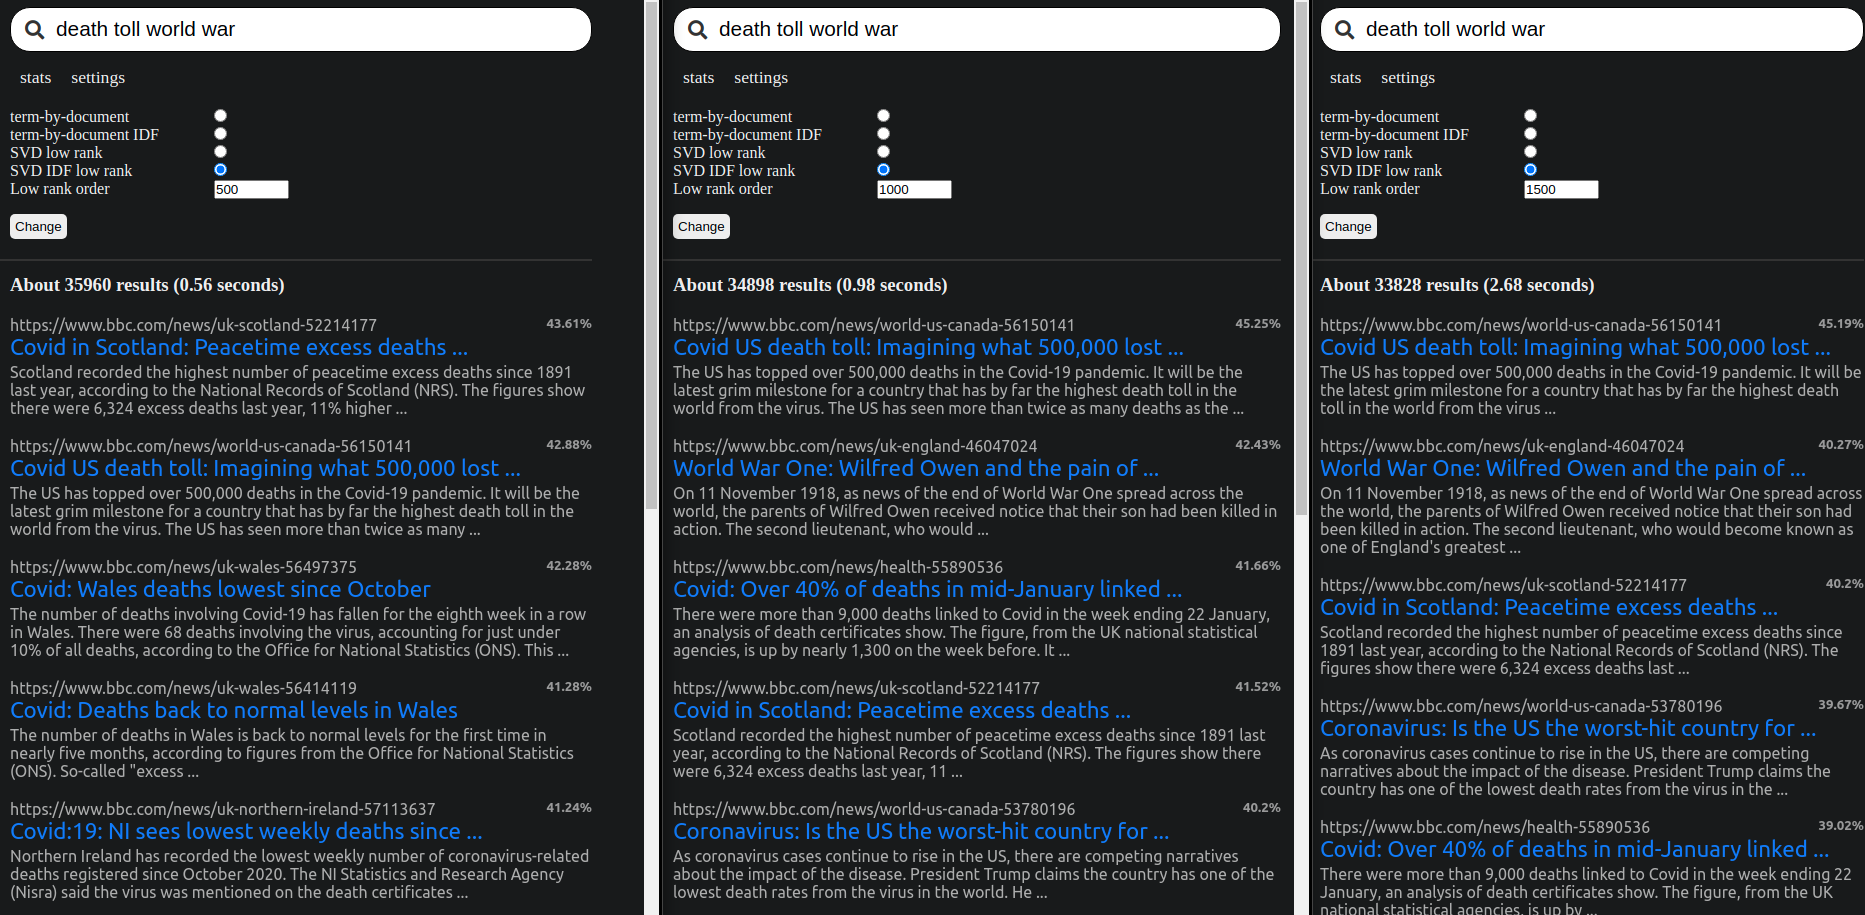1865x915 pixels.
Task: Open the settings tab in left panel
Action: coord(98,78)
